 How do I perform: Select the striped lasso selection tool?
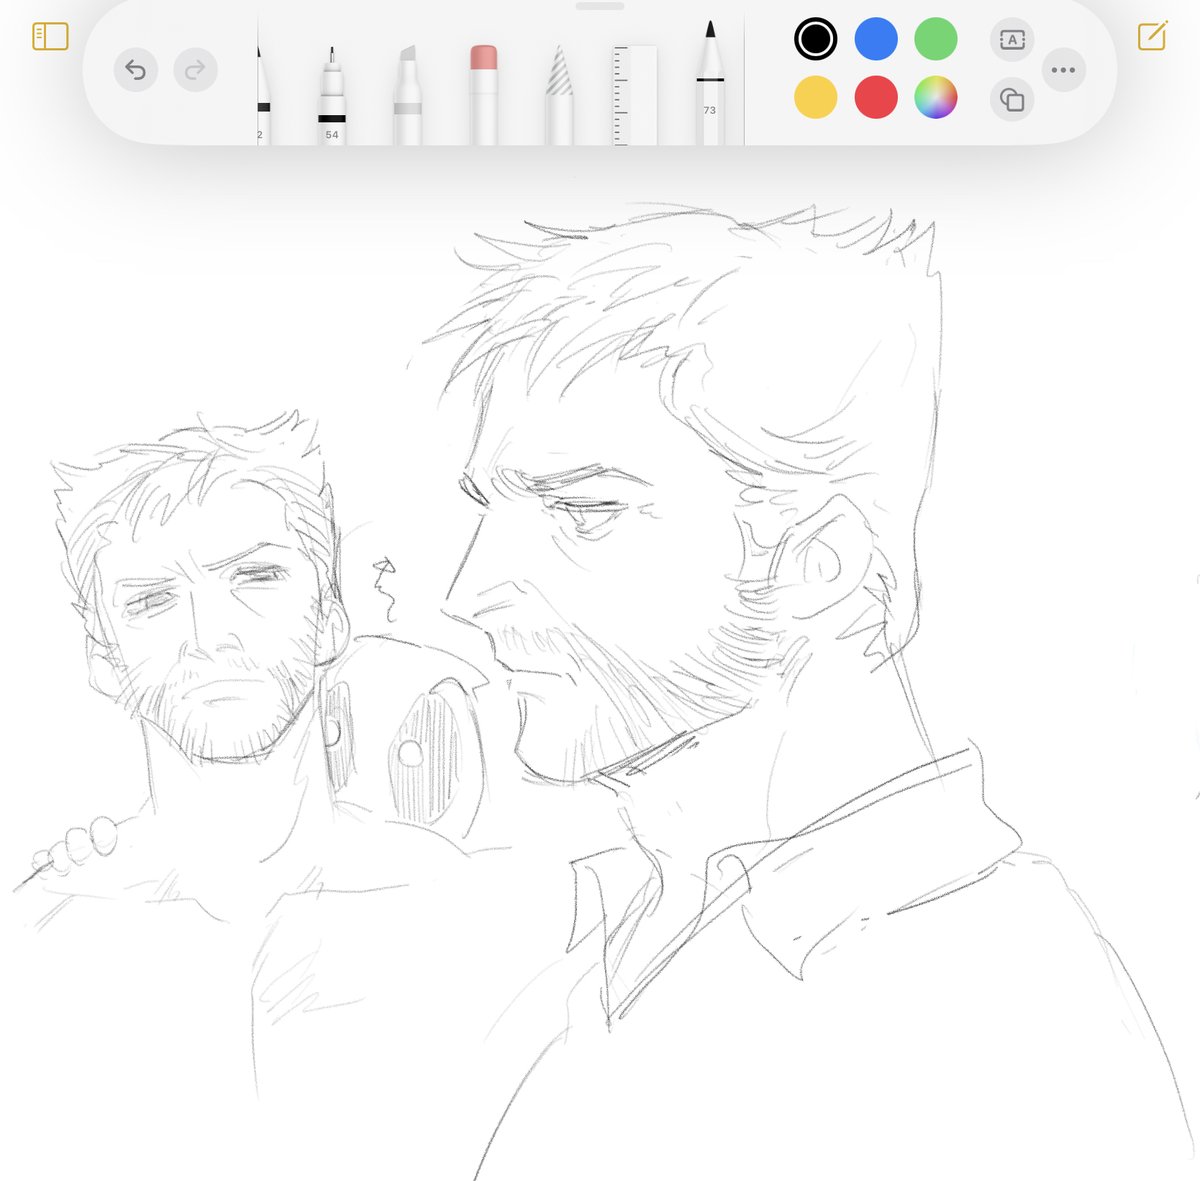pyautogui.click(x=559, y=95)
